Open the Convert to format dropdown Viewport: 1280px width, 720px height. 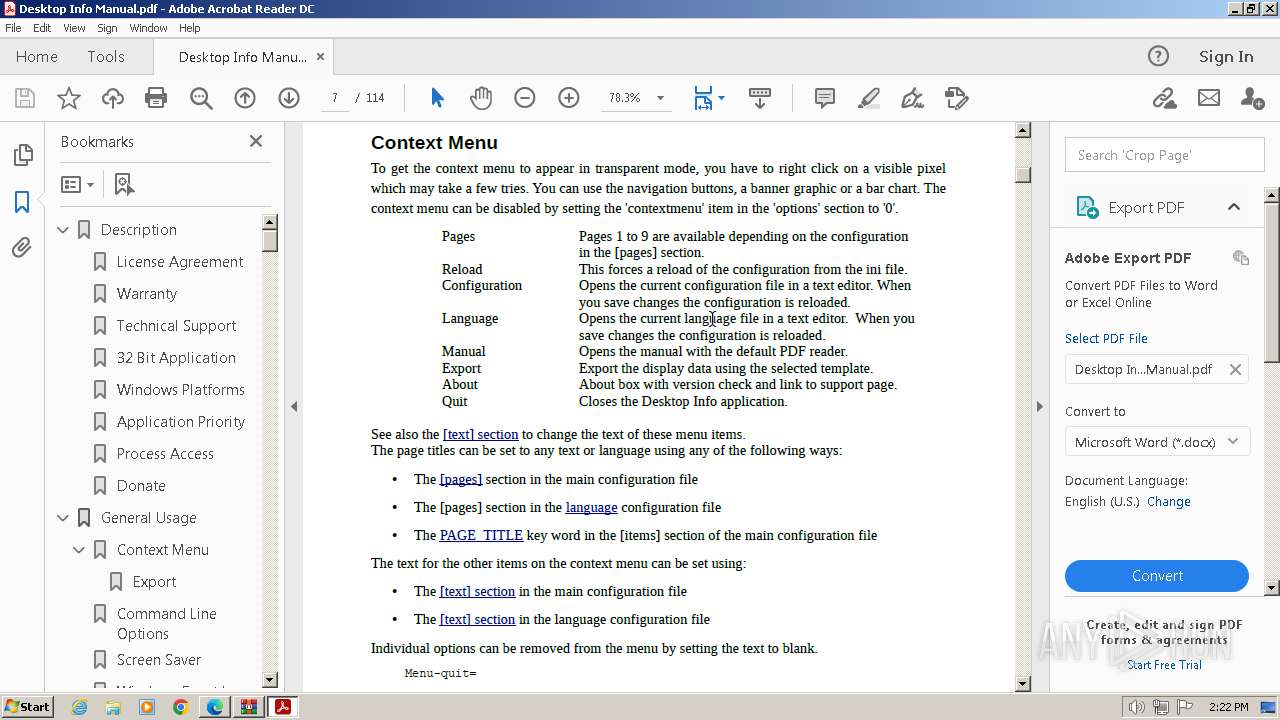click(1157, 442)
